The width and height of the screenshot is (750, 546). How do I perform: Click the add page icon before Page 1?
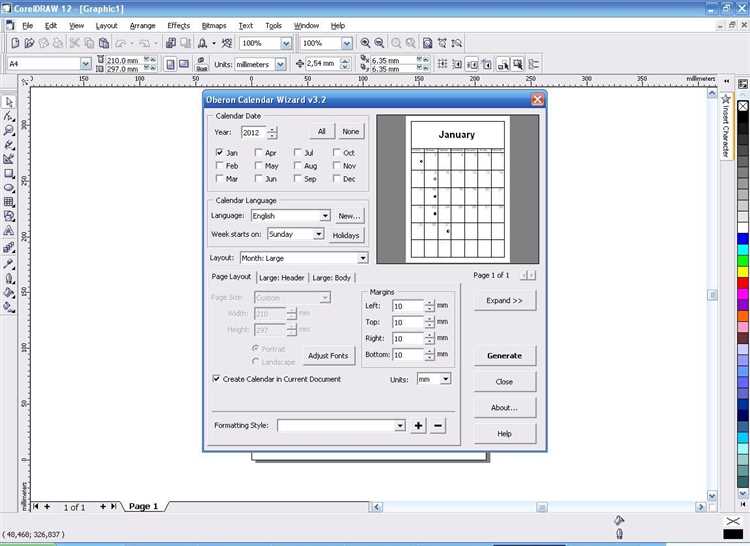[47, 506]
